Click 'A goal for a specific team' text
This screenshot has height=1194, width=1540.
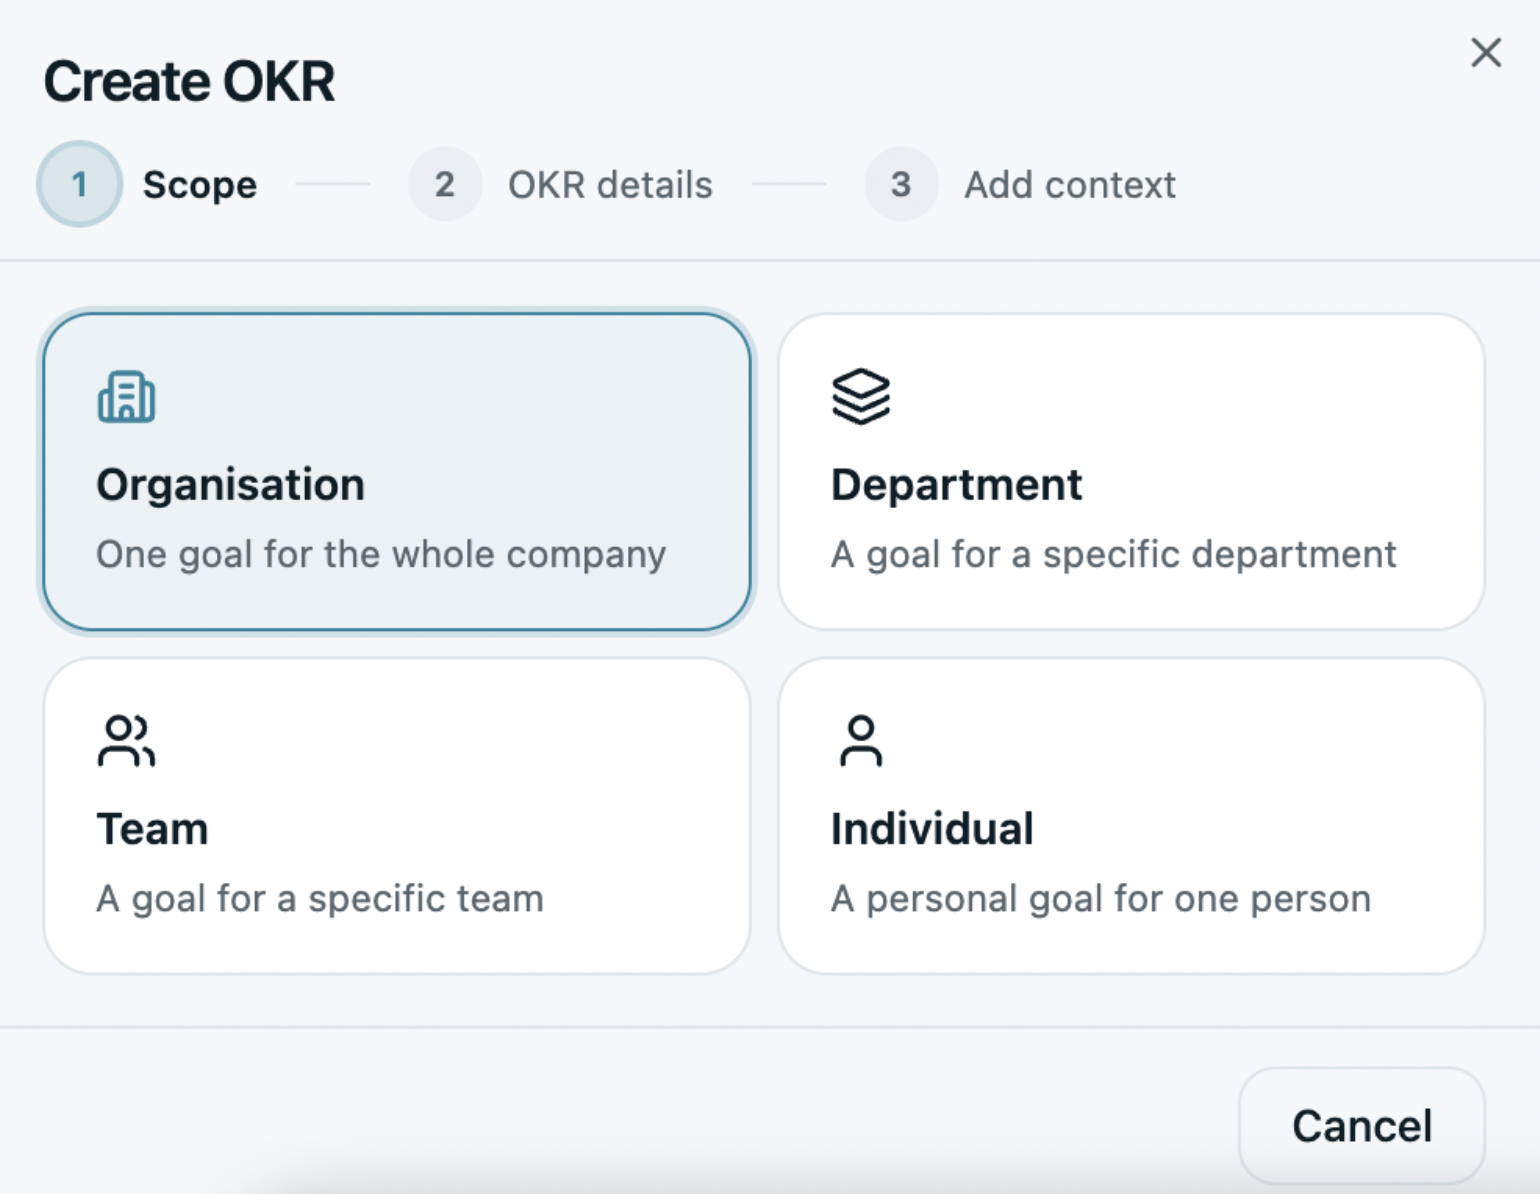(x=320, y=898)
